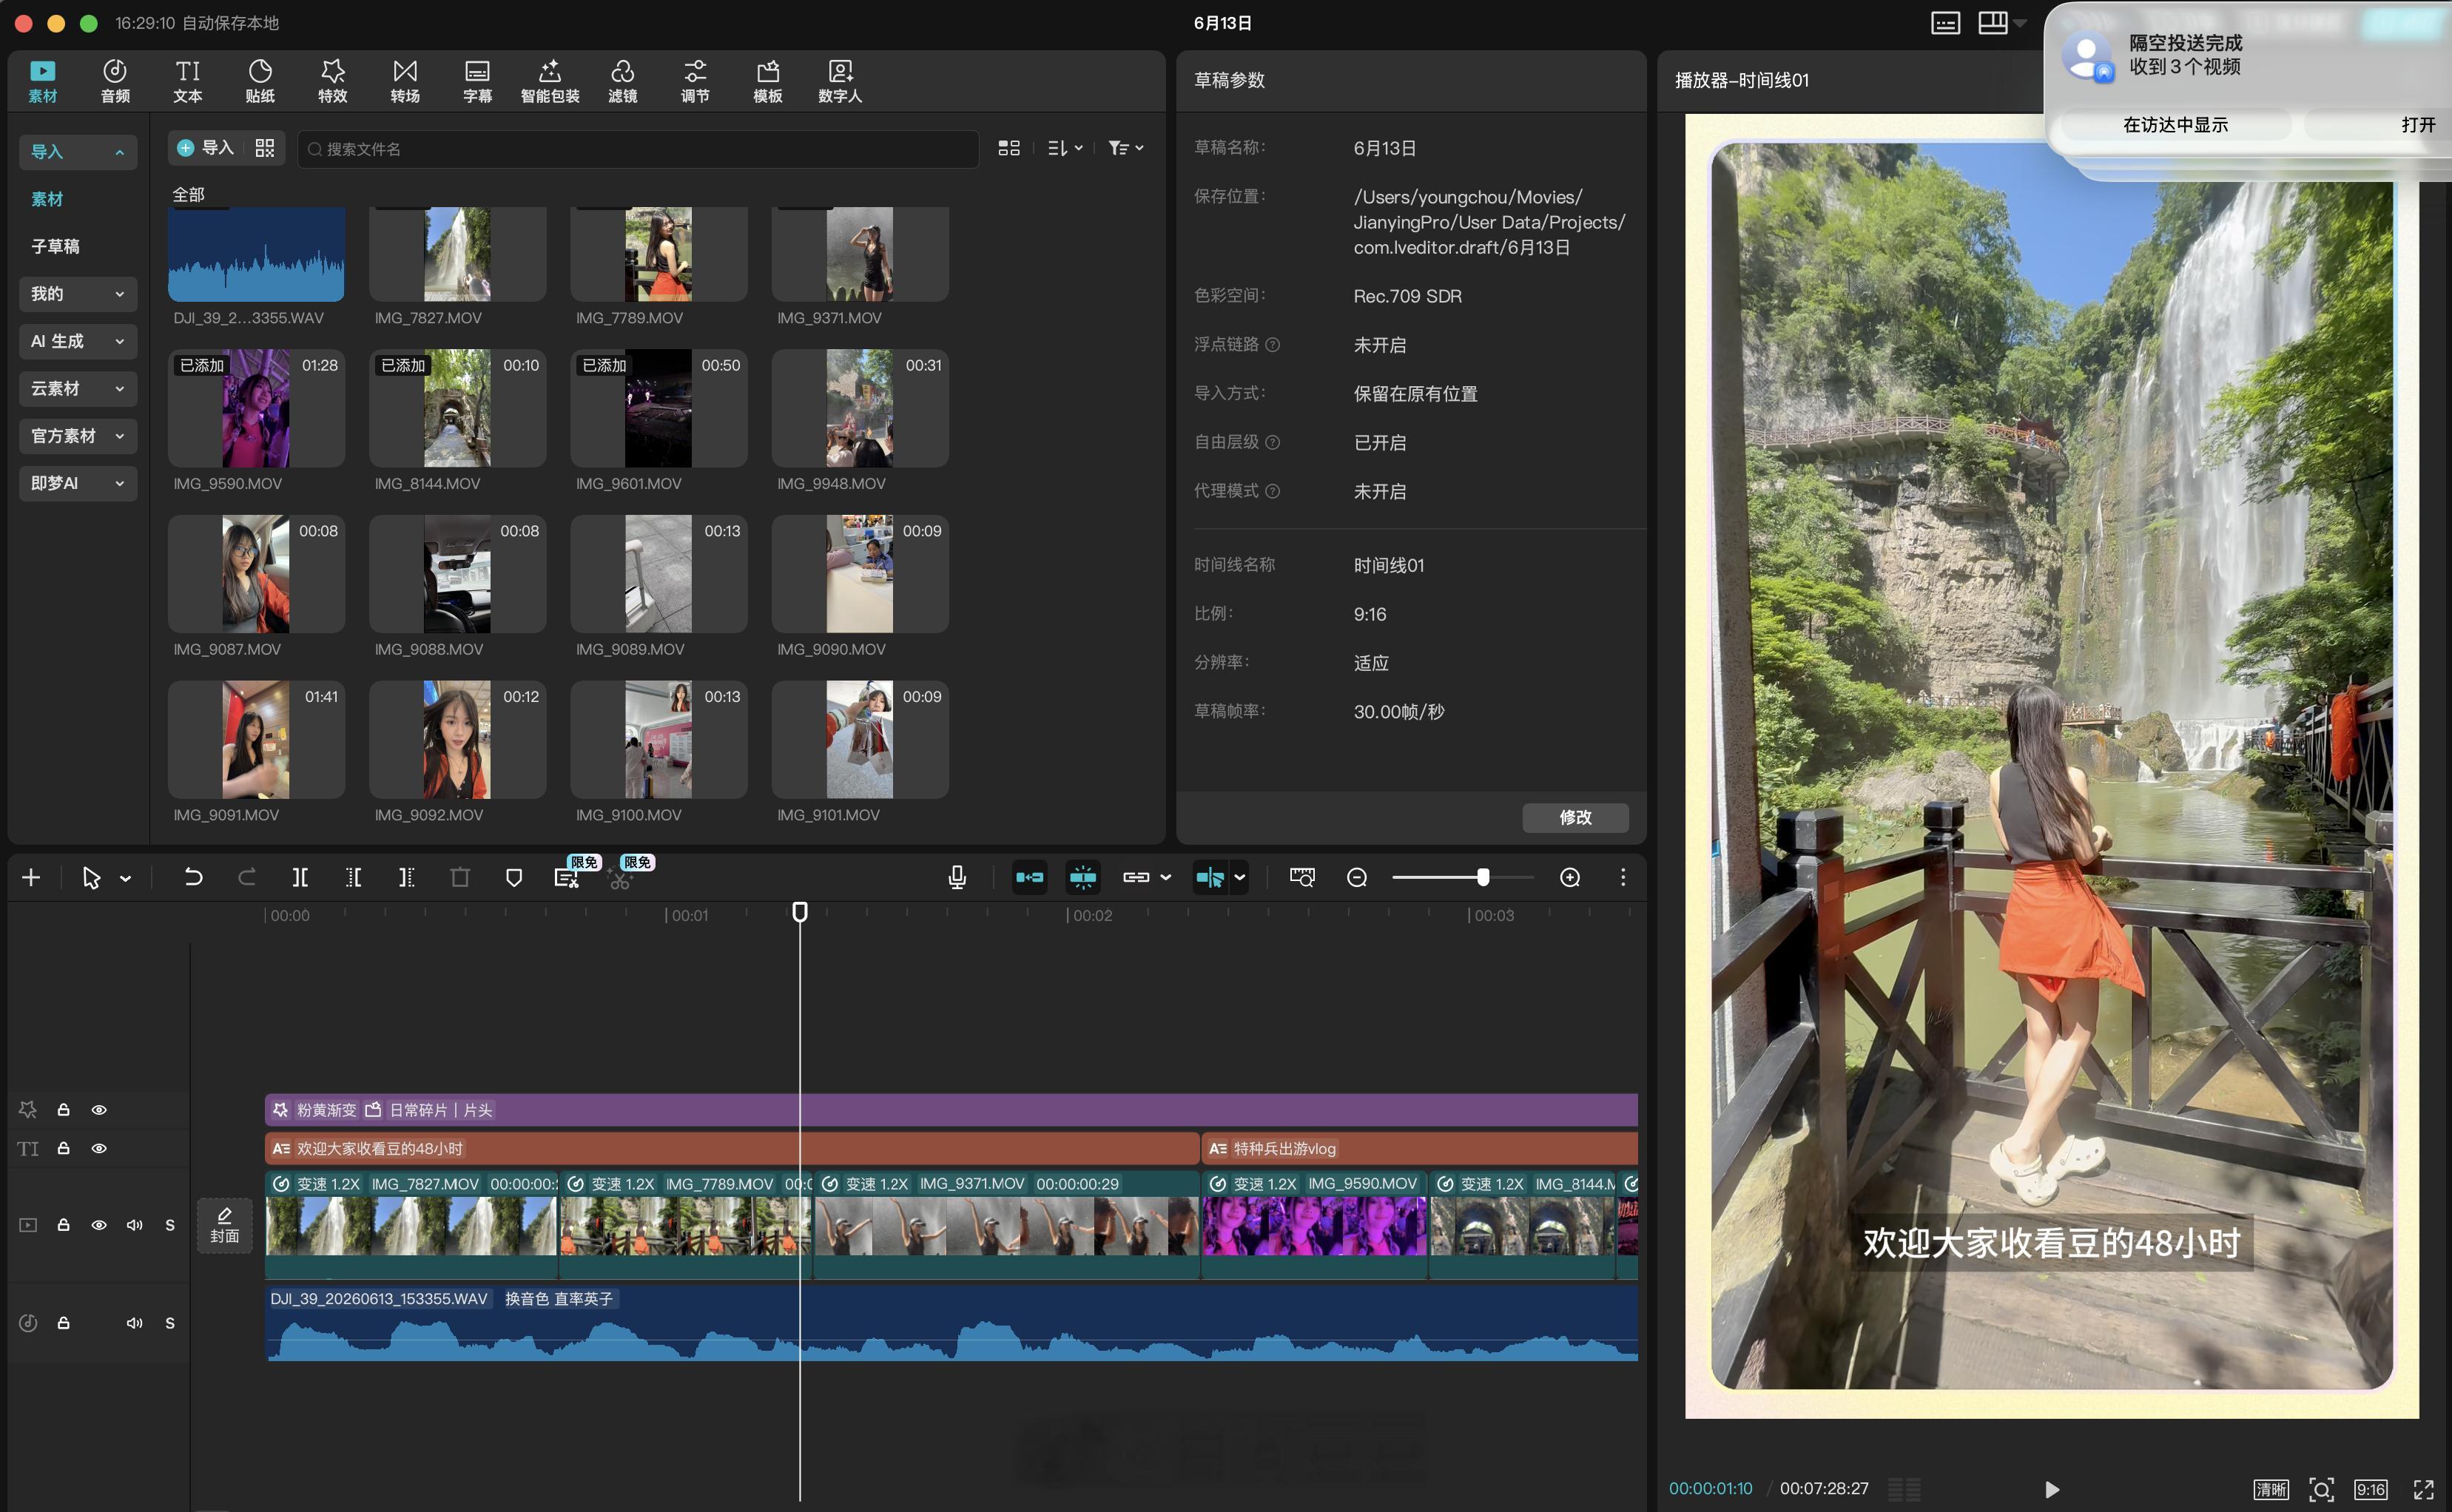Switch to the 特效 effects tab

click(332, 80)
